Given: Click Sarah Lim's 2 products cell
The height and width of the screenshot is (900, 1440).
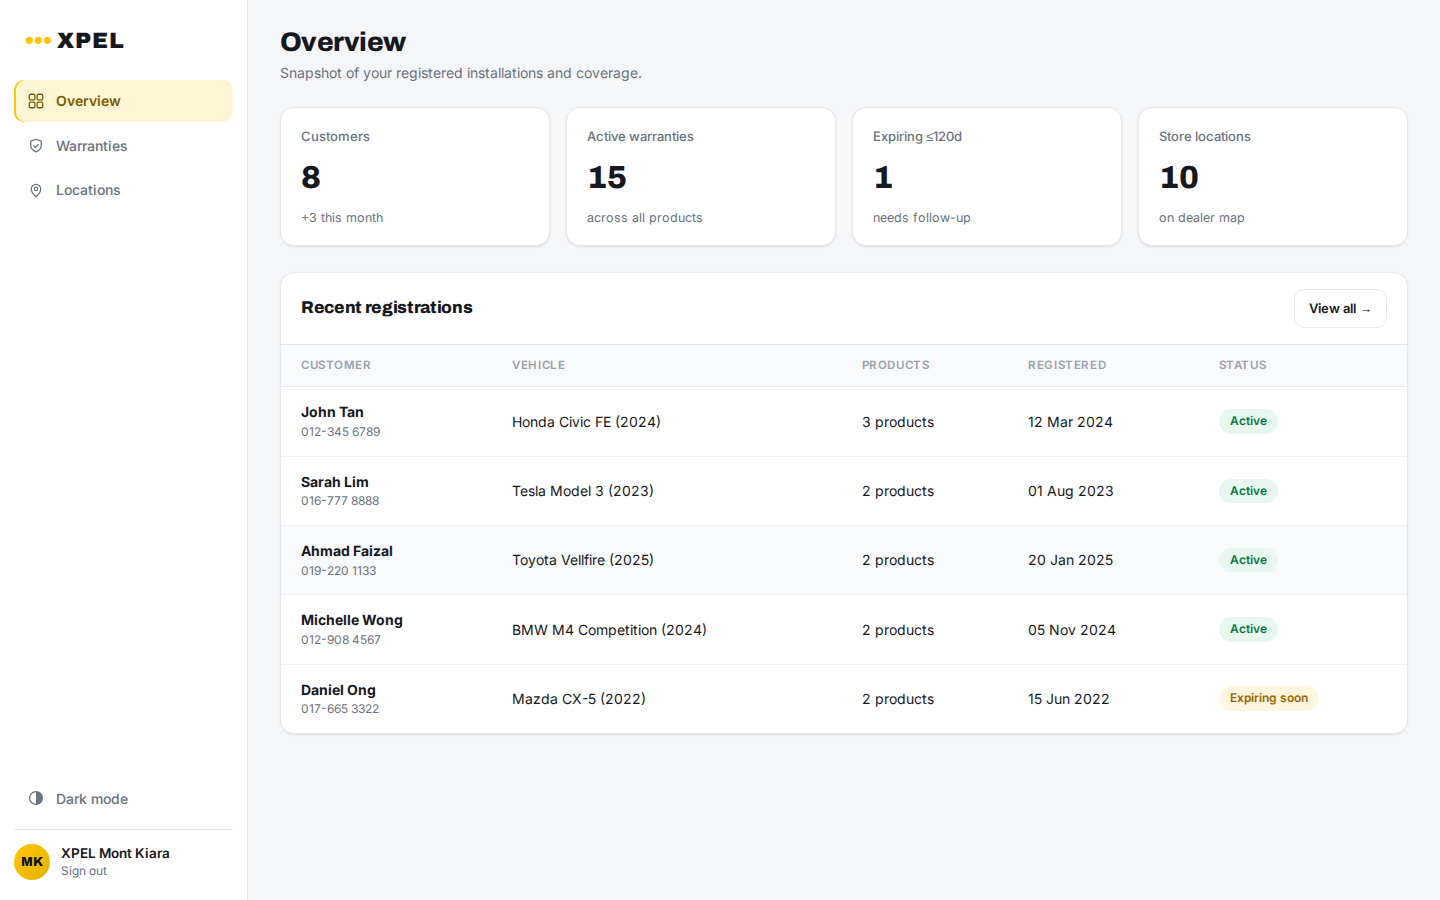Looking at the screenshot, I should (x=898, y=491).
